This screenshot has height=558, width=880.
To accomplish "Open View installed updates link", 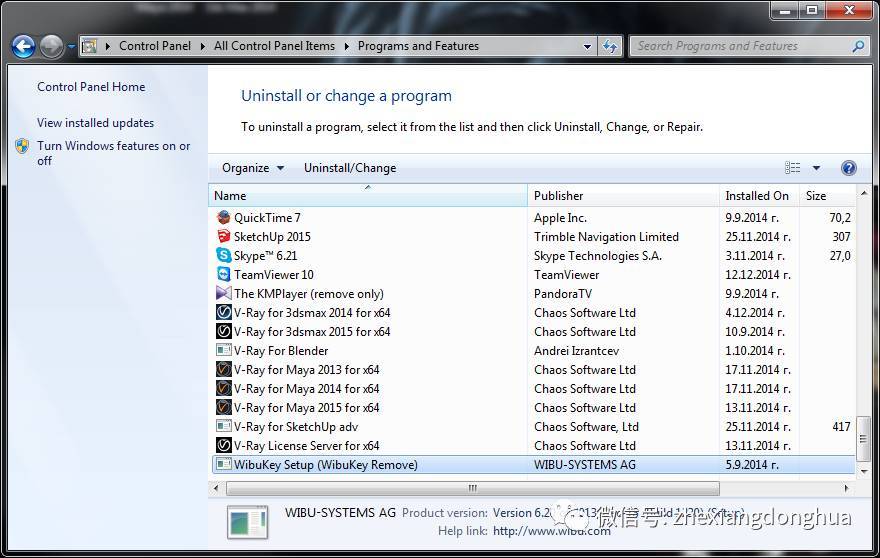I will 95,123.
